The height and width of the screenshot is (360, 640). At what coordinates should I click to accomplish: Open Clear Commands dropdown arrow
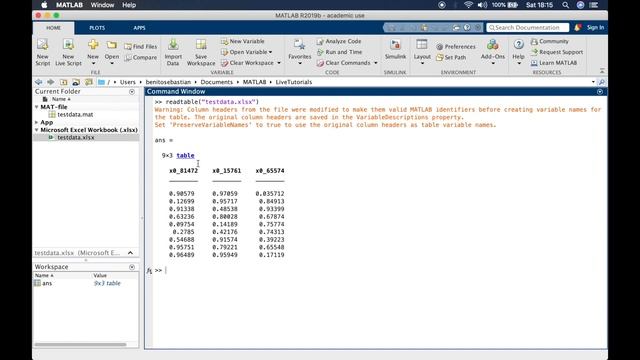(376, 63)
